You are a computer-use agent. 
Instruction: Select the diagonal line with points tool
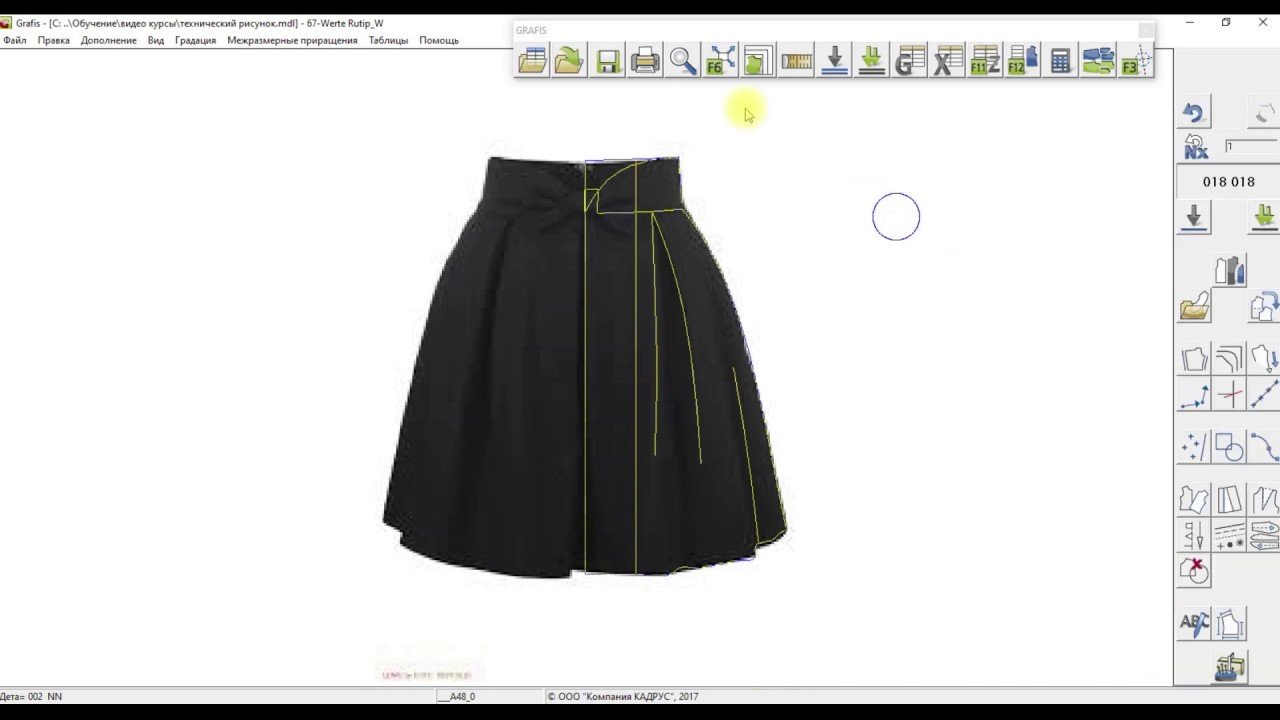(1265, 394)
